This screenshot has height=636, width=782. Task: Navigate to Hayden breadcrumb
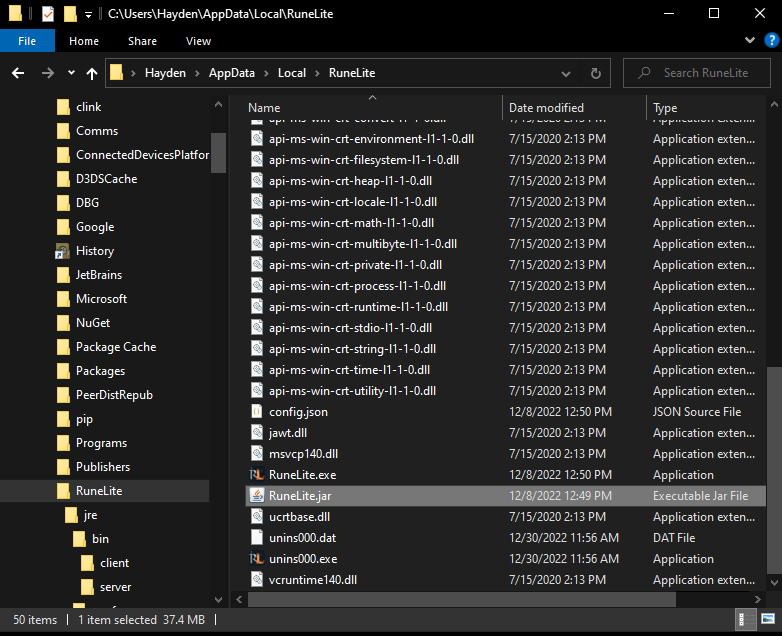(165, 73)
